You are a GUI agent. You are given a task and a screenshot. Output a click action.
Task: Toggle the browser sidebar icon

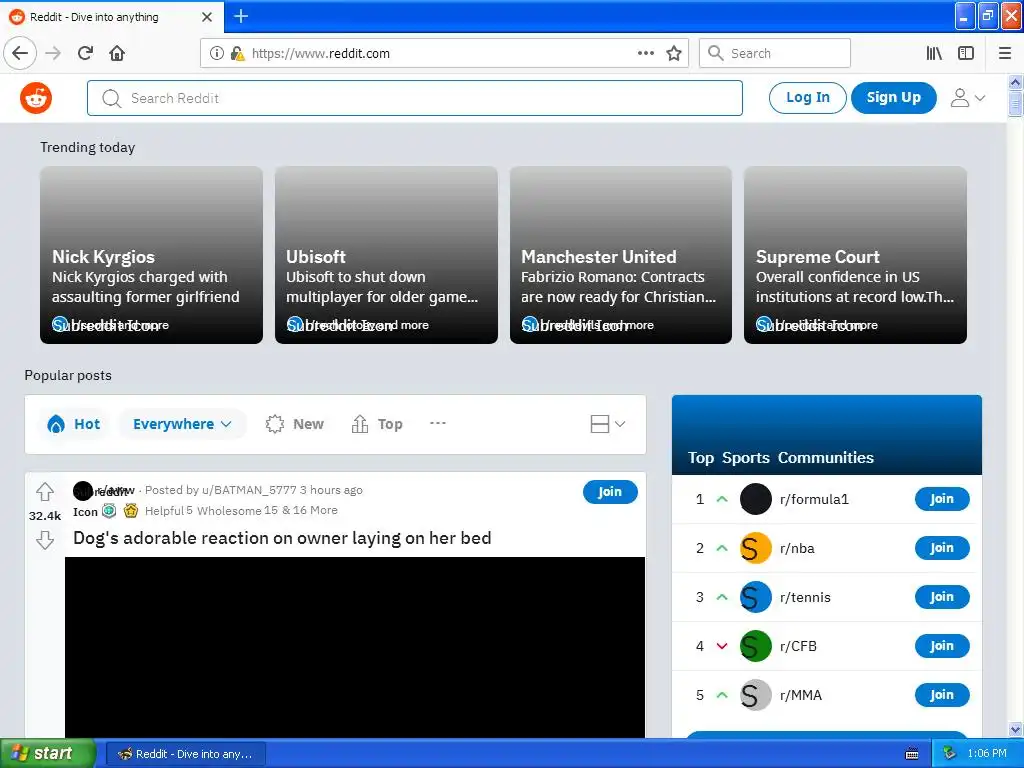(x=966, y=53)
